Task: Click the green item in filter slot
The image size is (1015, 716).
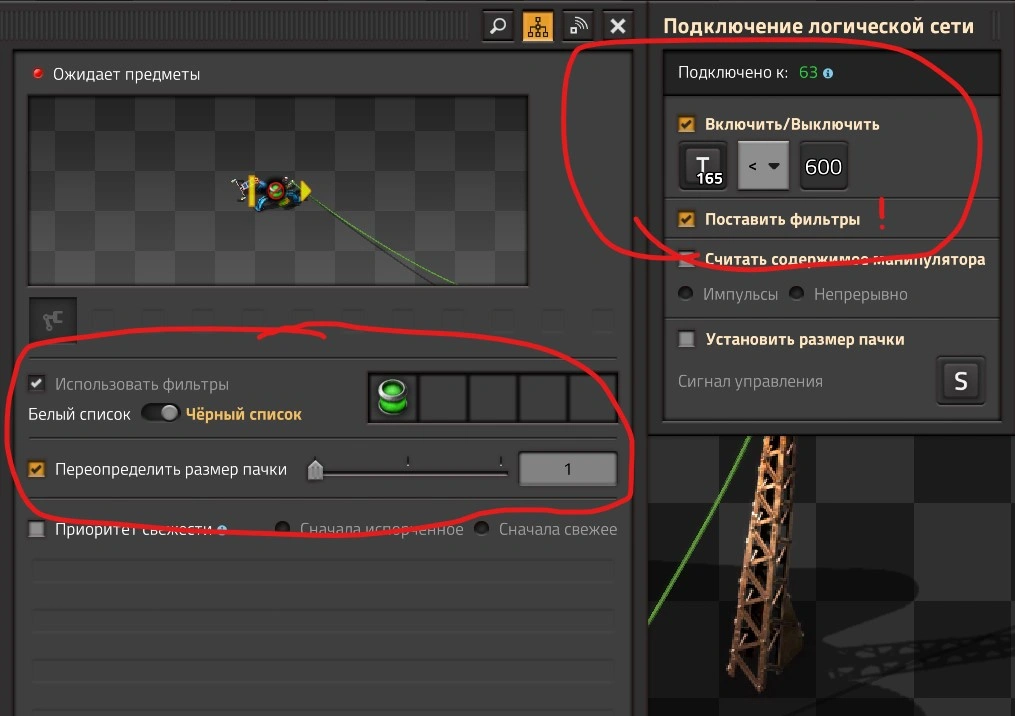Action: click(394, 398)
